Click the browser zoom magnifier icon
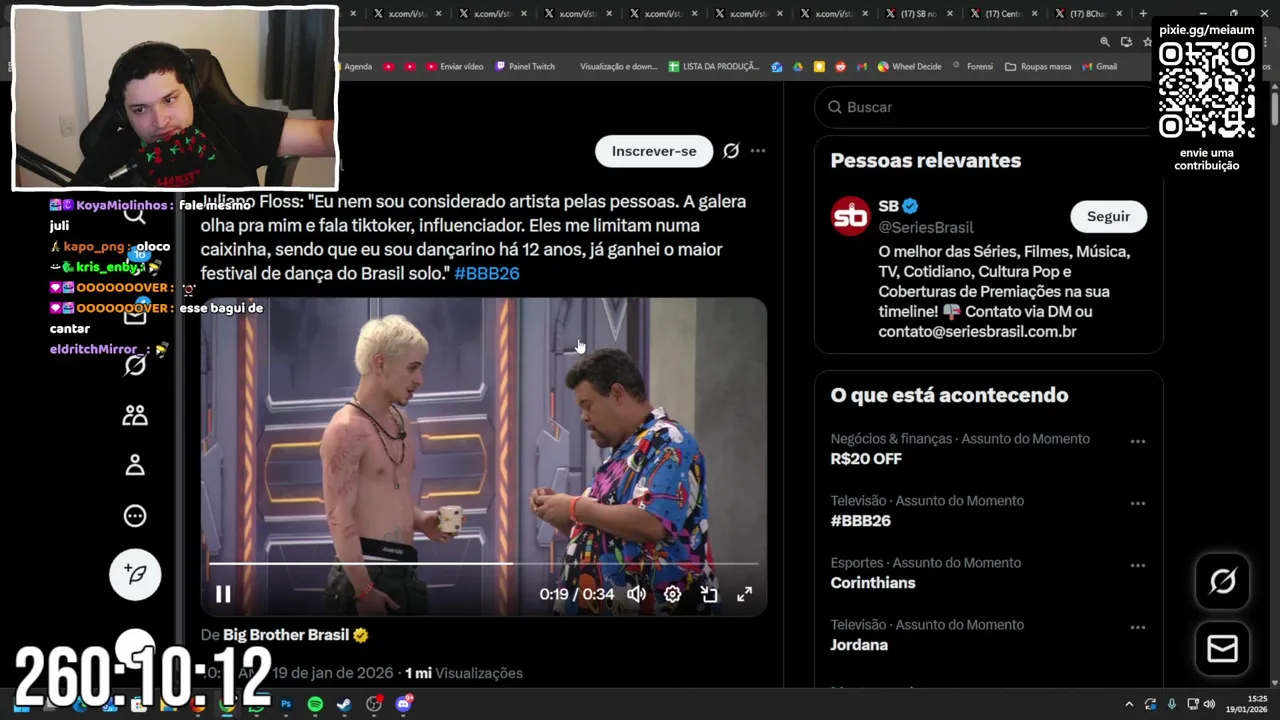The image size is (1280, 720). pyautogui.click(x=1105, y=42)
